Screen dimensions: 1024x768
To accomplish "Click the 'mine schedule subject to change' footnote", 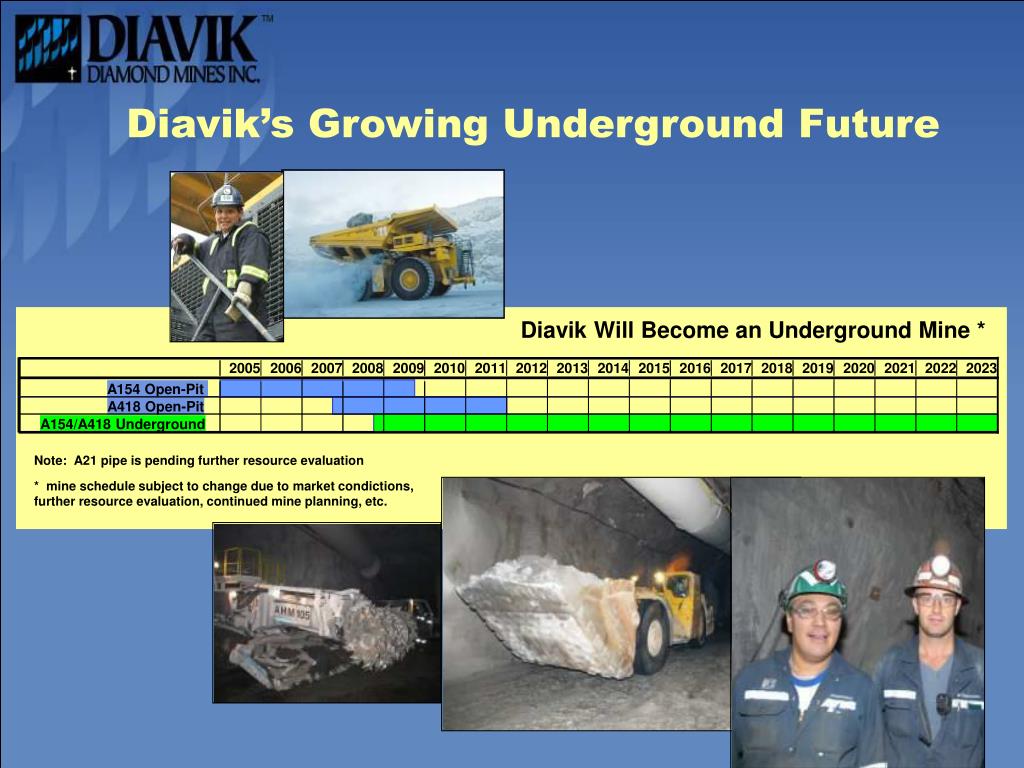I will [x=223, y=494].
